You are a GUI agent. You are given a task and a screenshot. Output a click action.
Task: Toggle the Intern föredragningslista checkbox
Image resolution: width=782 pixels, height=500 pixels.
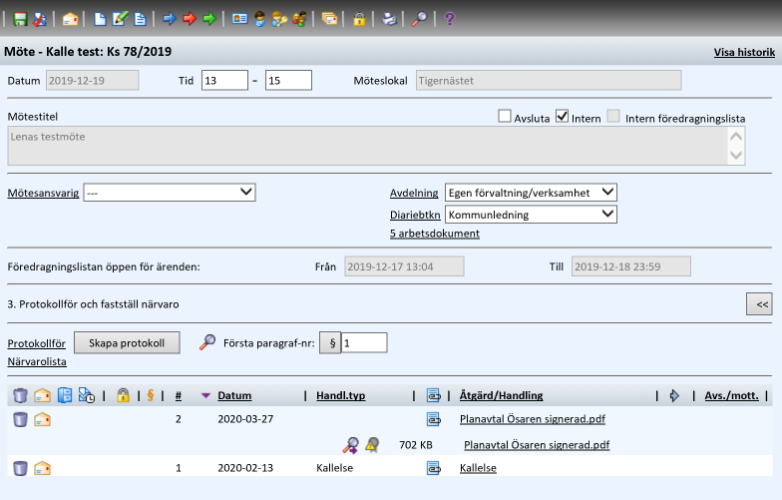click(x=613, y=117)
